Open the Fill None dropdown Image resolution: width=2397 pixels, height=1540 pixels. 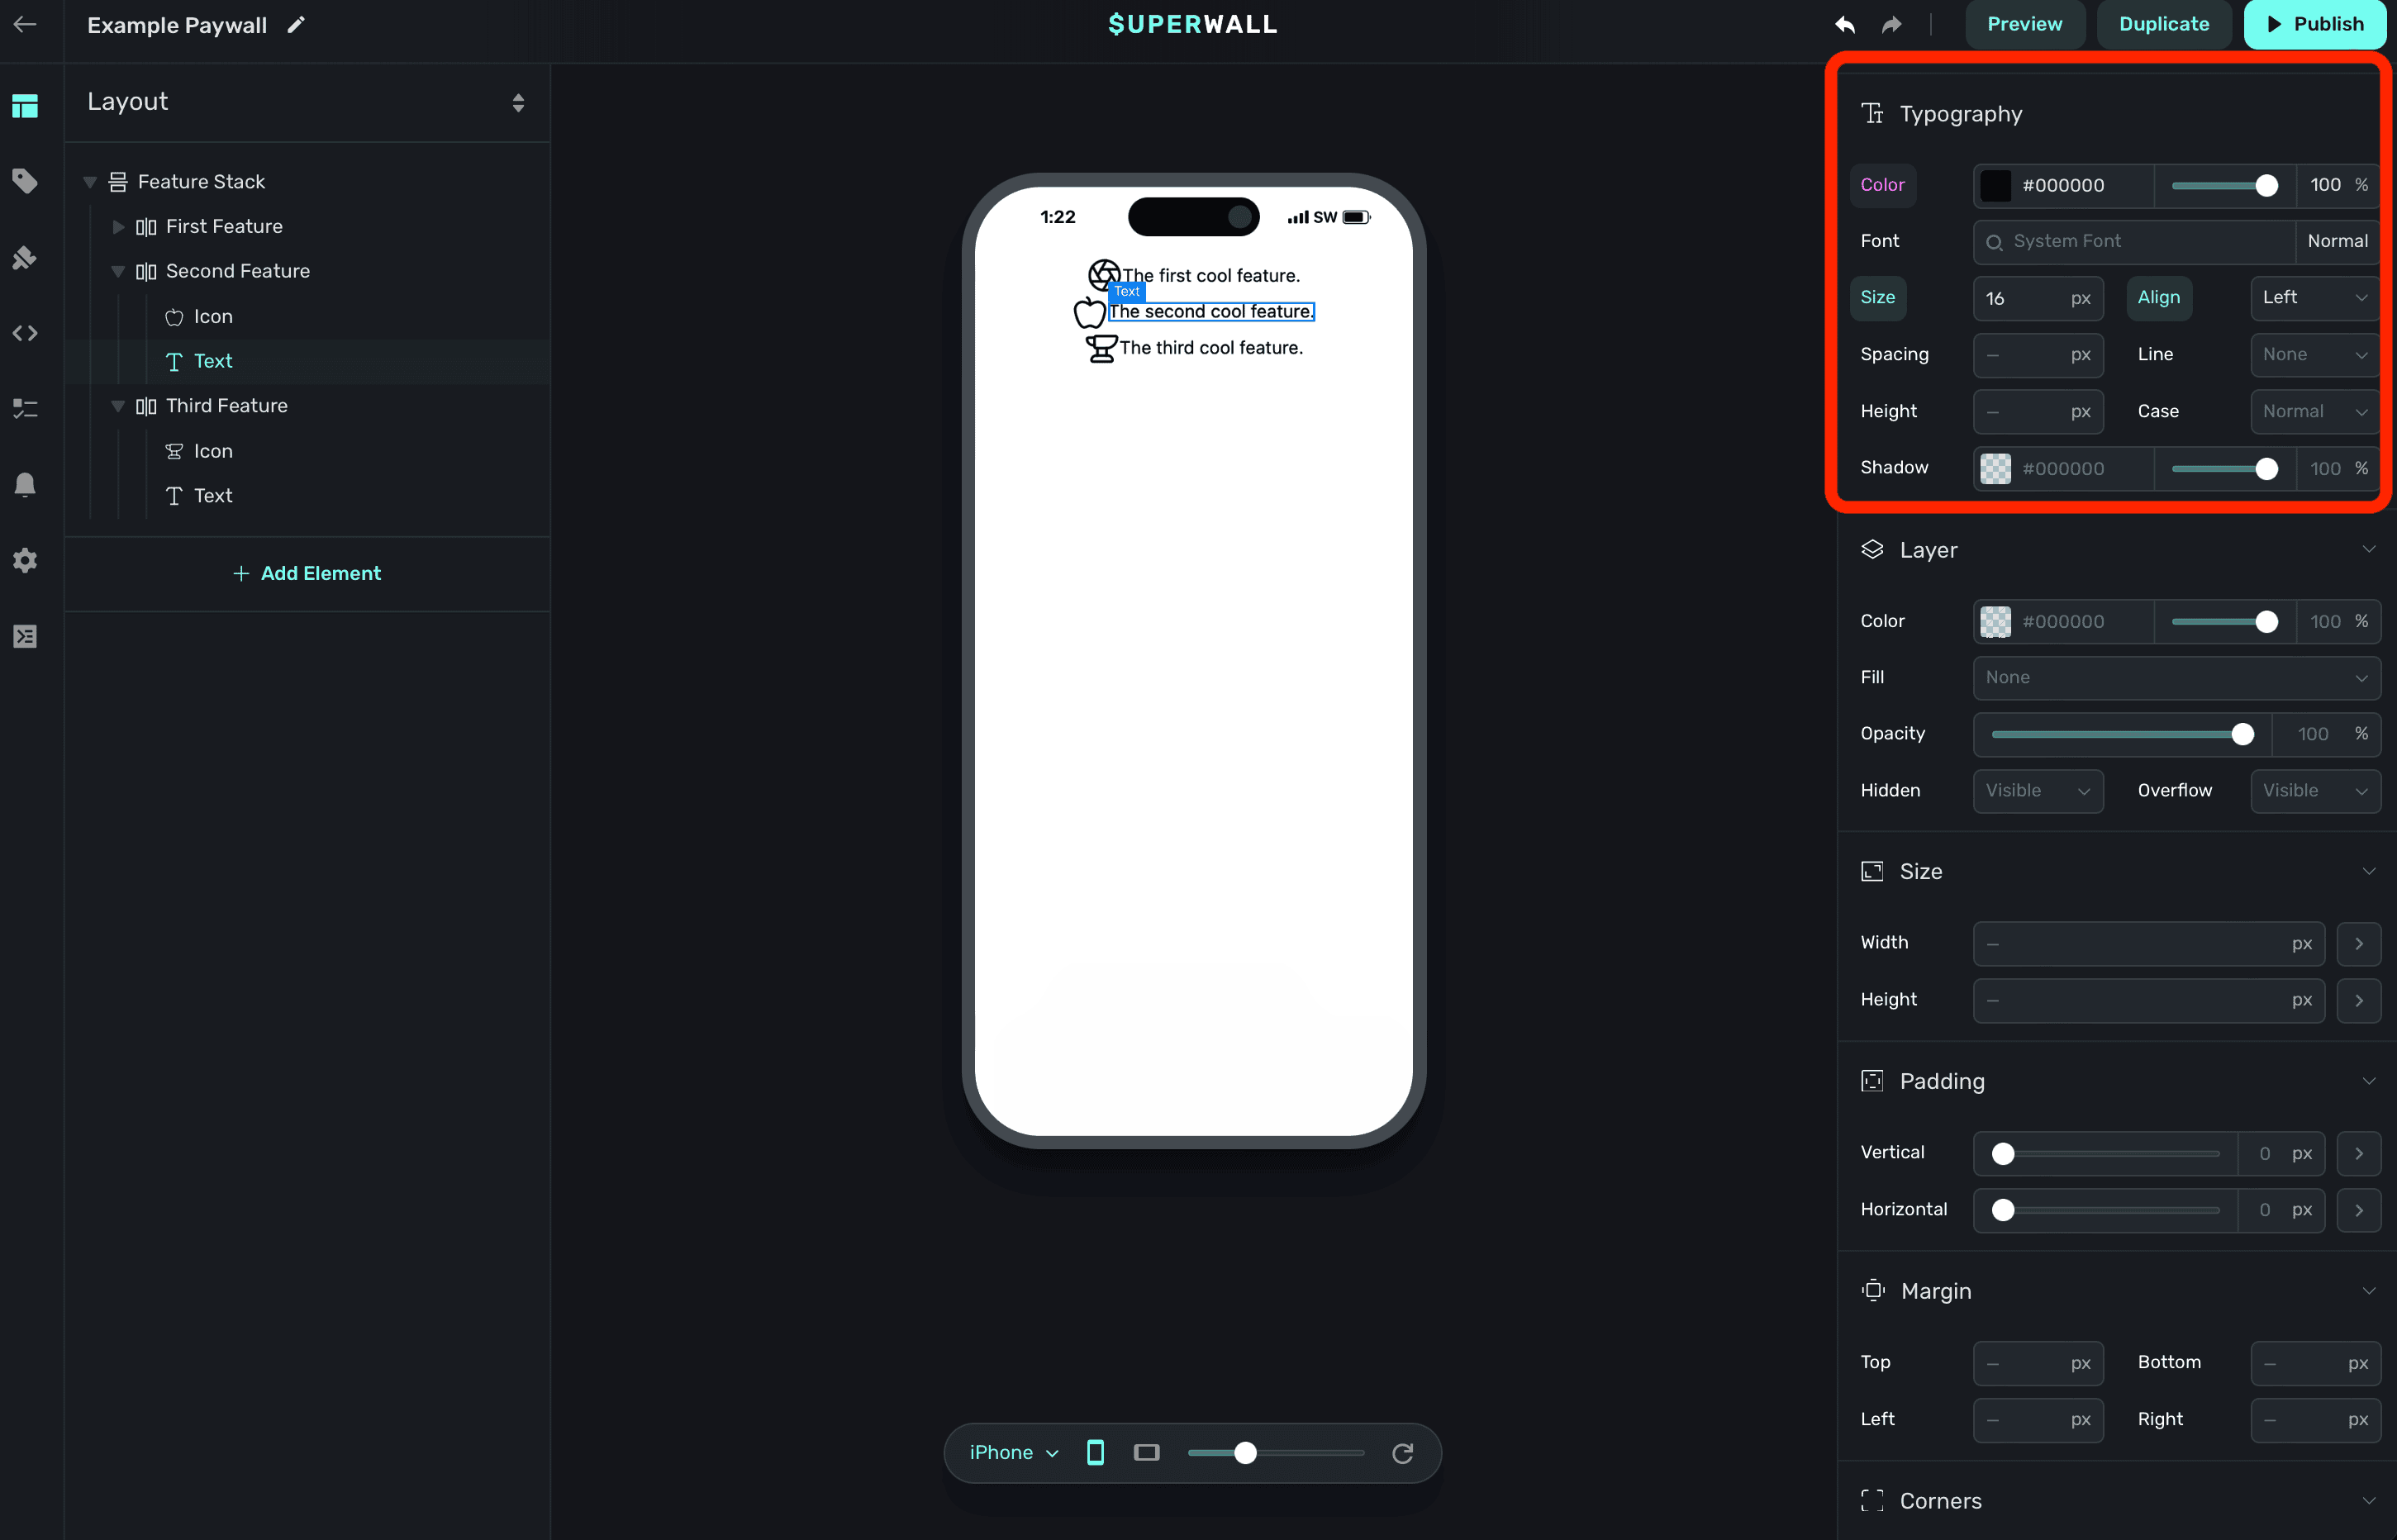point(2175,678)
